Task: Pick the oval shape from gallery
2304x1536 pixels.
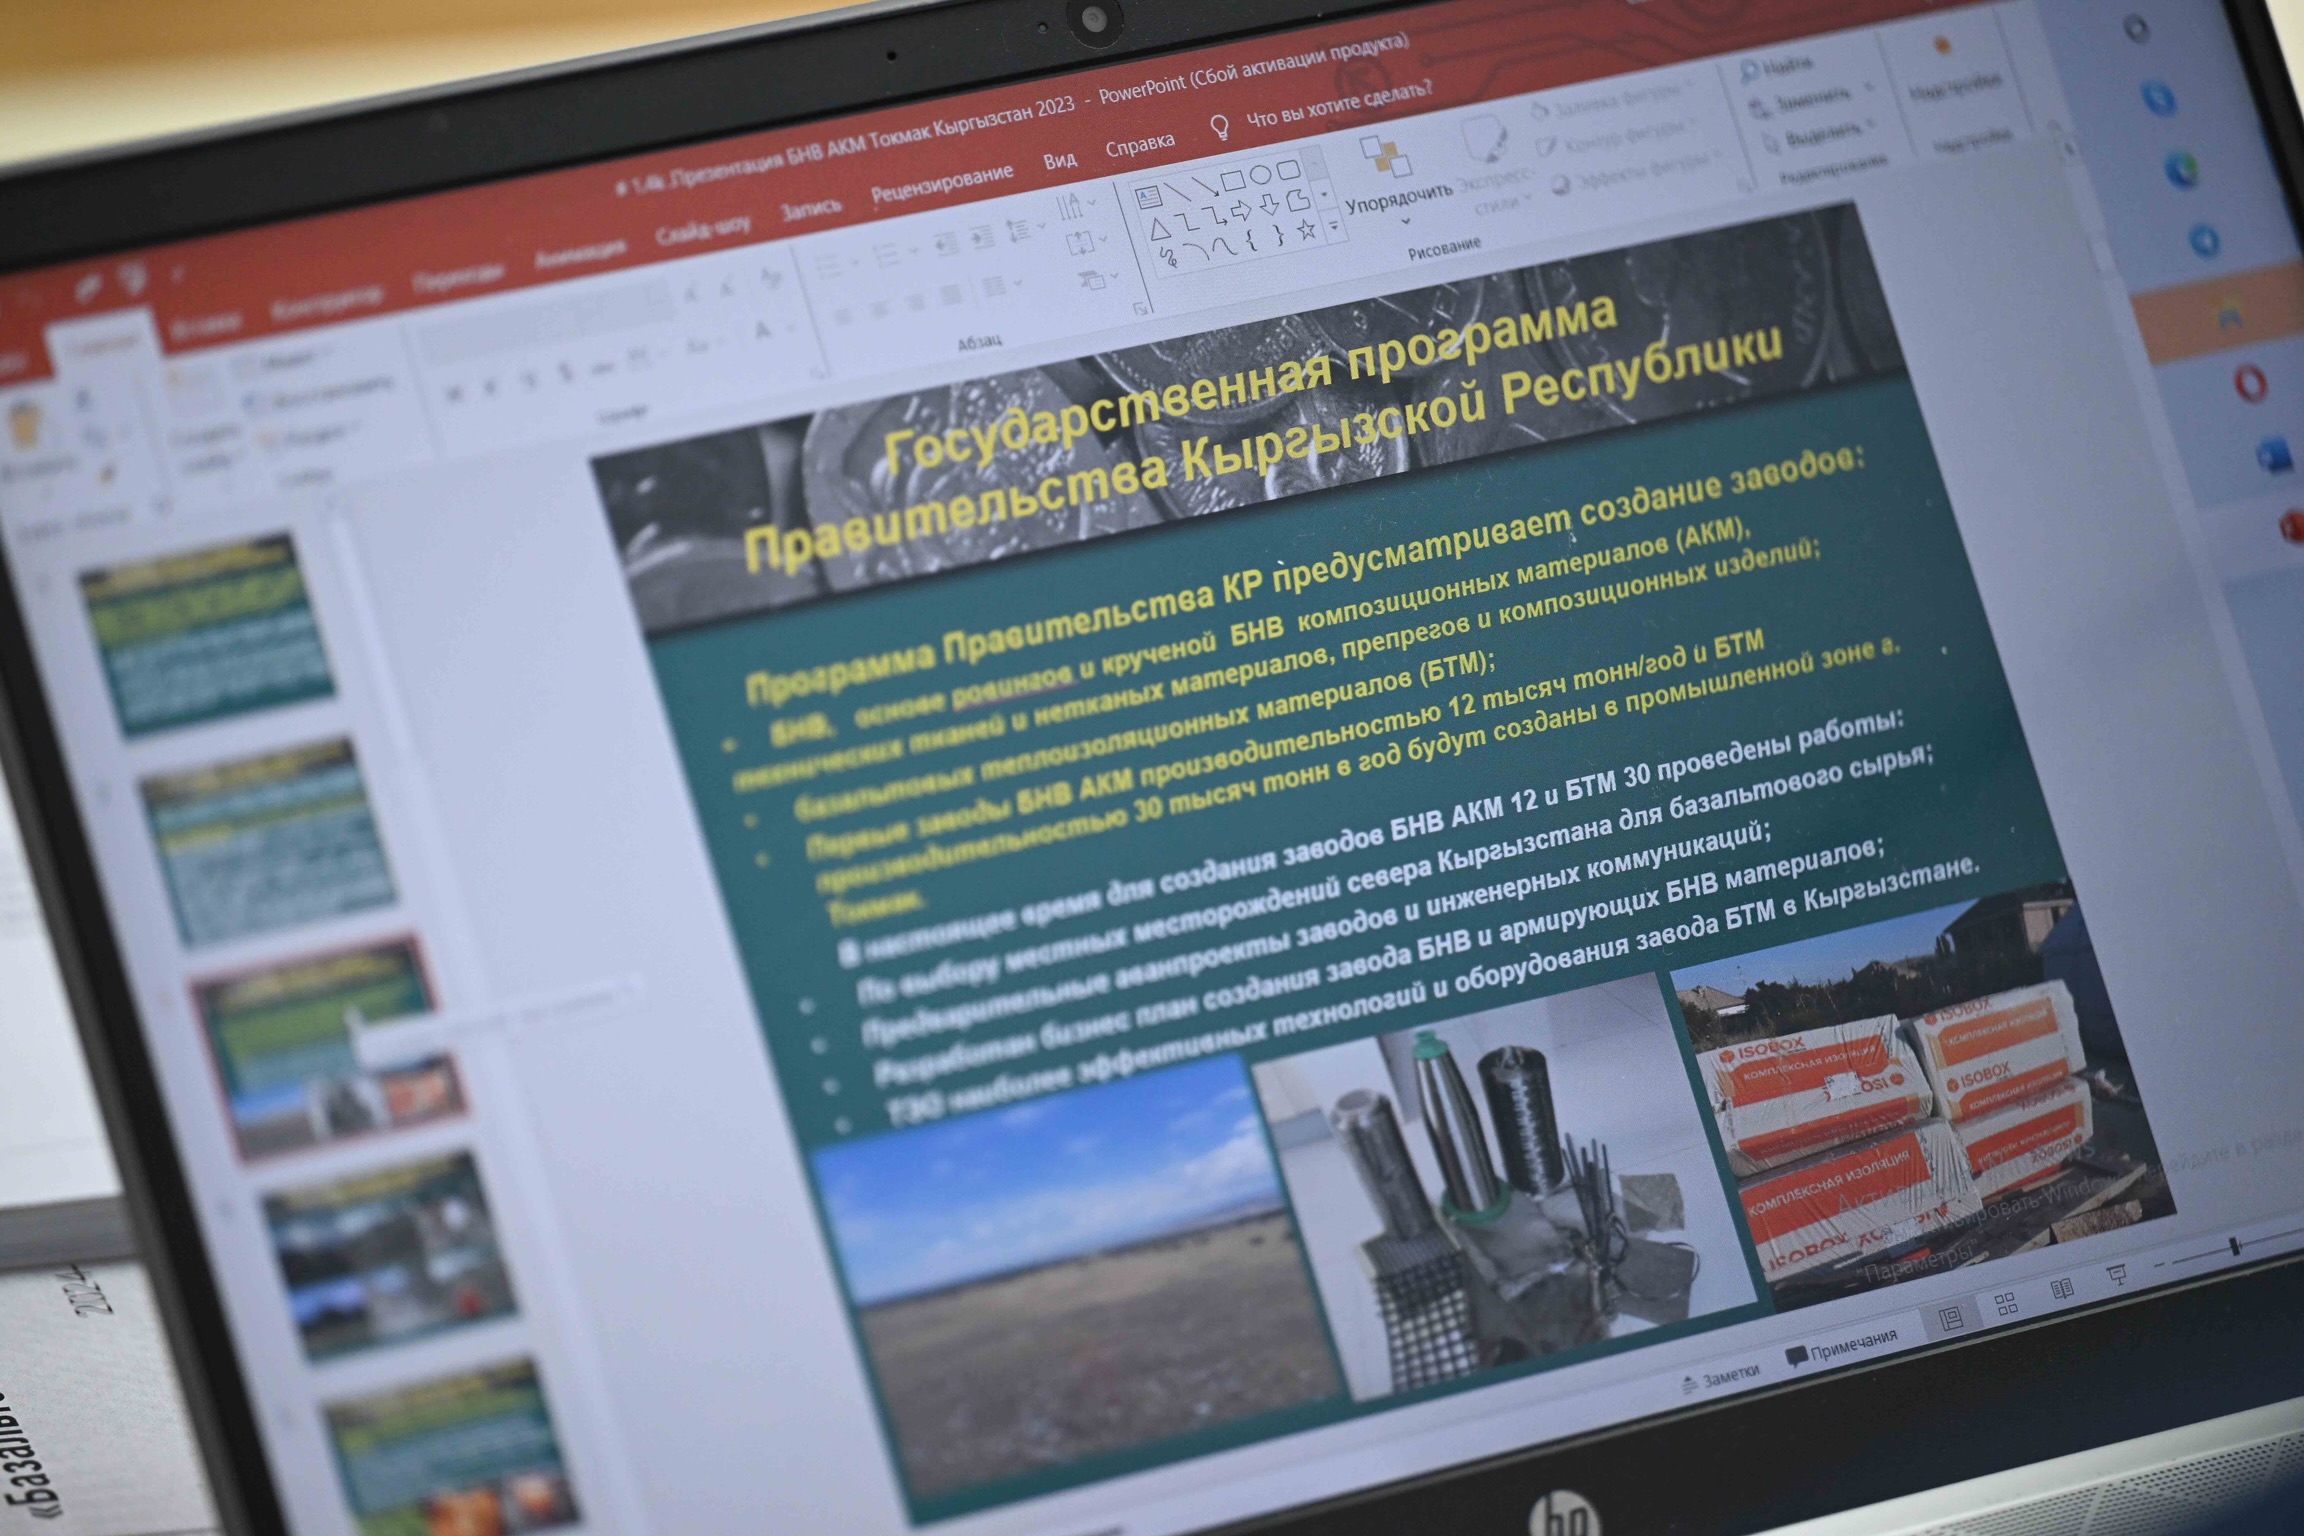Action: pos(1261,174)
